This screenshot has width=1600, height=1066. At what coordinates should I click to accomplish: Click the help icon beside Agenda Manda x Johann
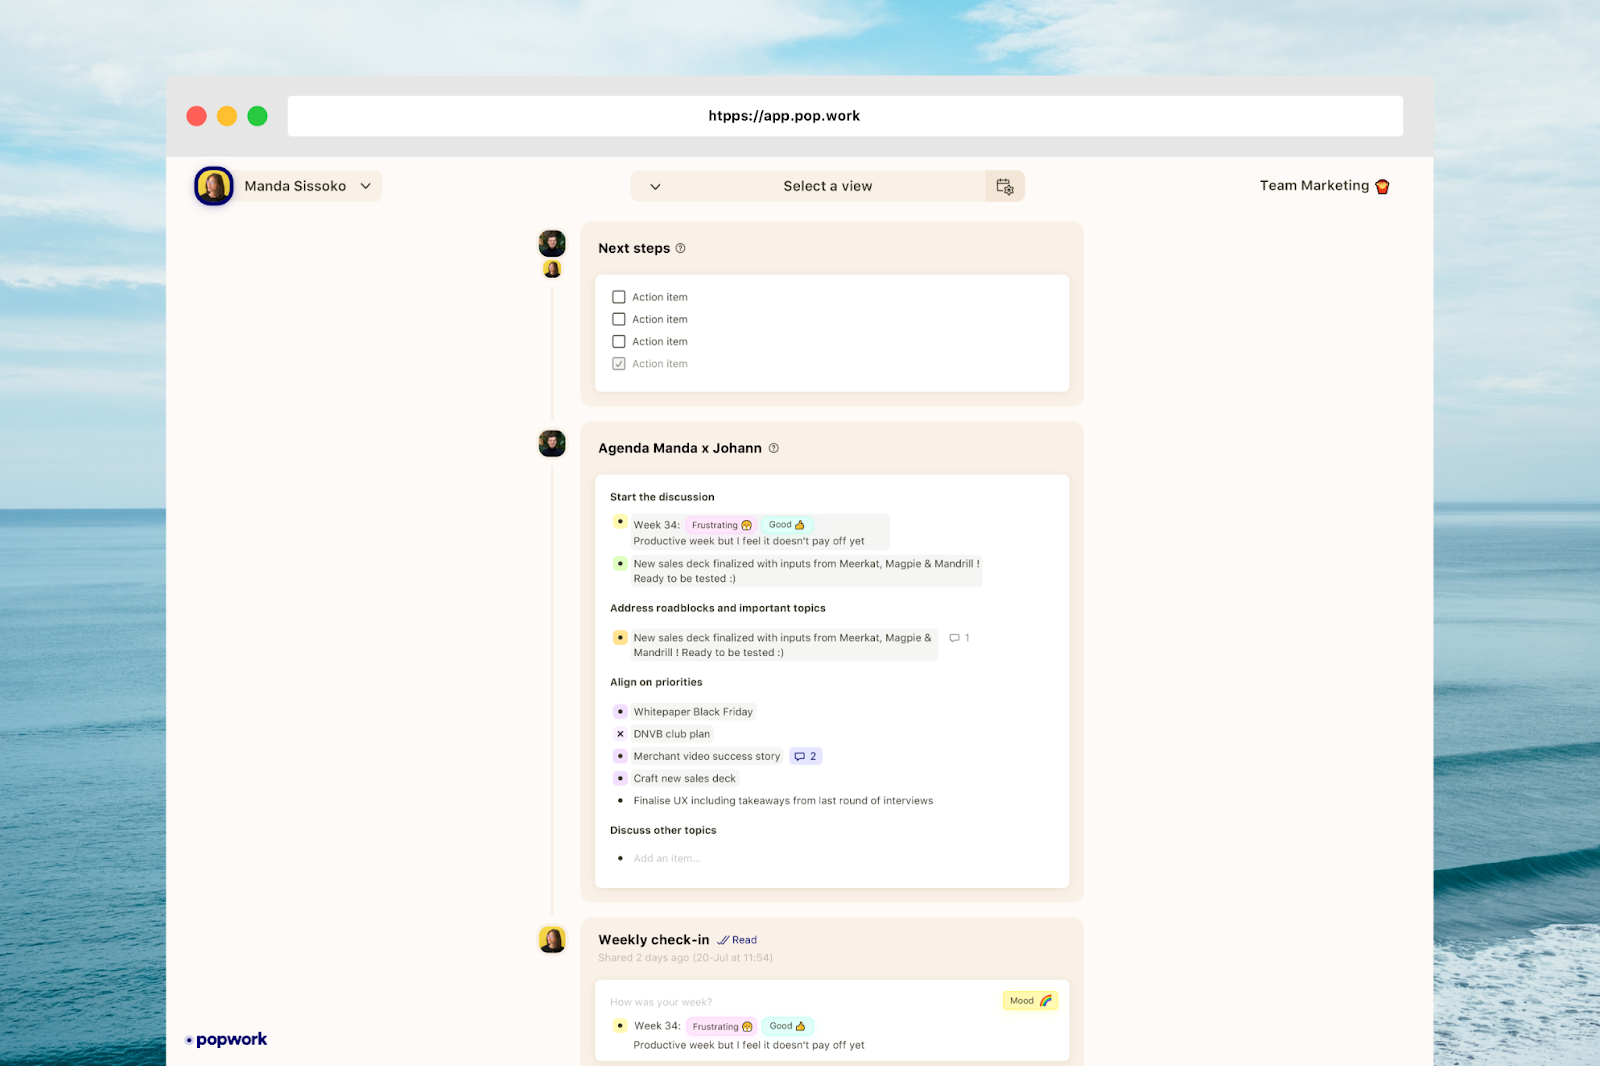pos(773,448)
